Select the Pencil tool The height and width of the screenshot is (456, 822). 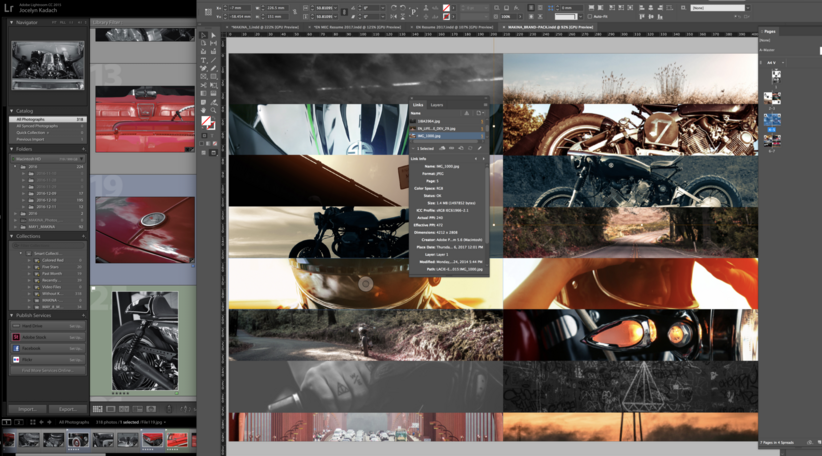pos(213,69)
